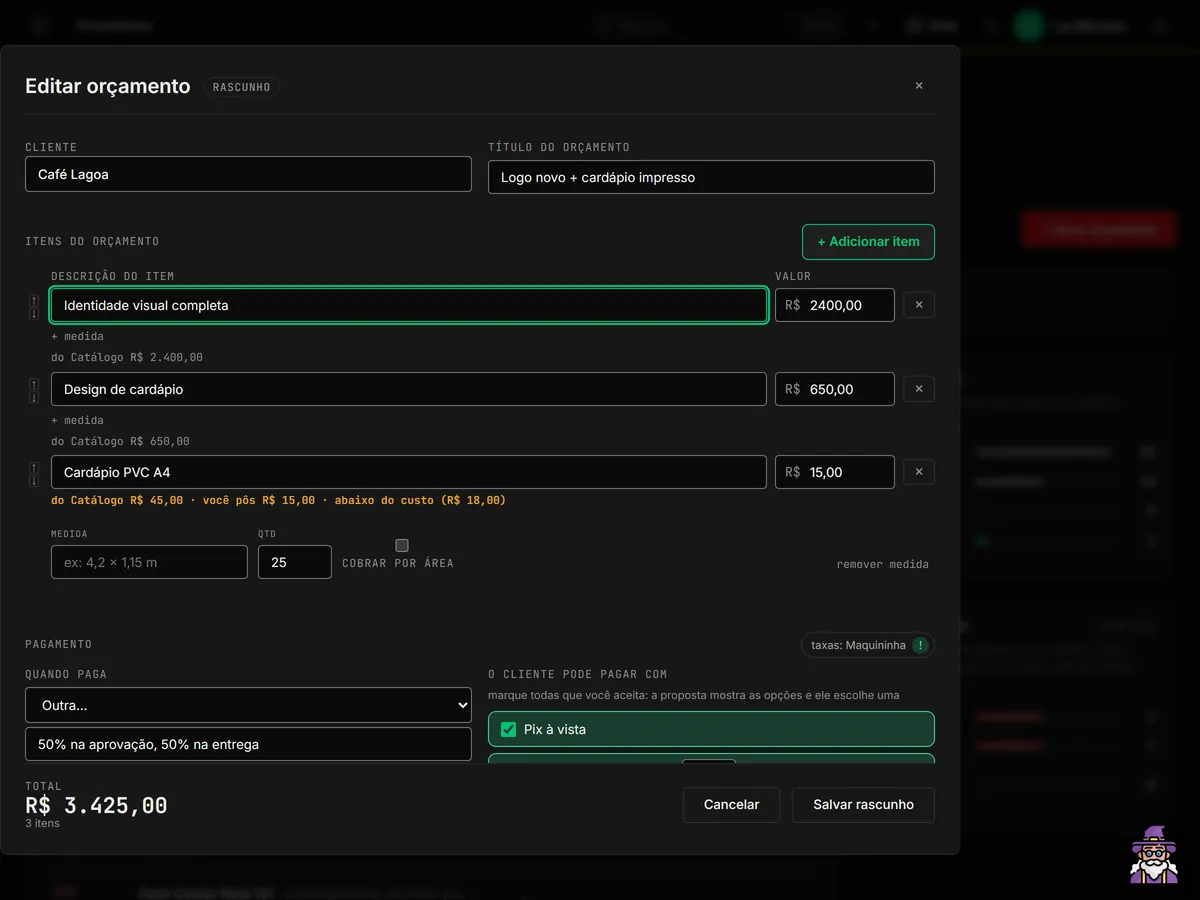The width and height of the screenshot is (1200, 900).
Task: Click the "Identidade visual completa" description field
Action: tap(409, 305)
